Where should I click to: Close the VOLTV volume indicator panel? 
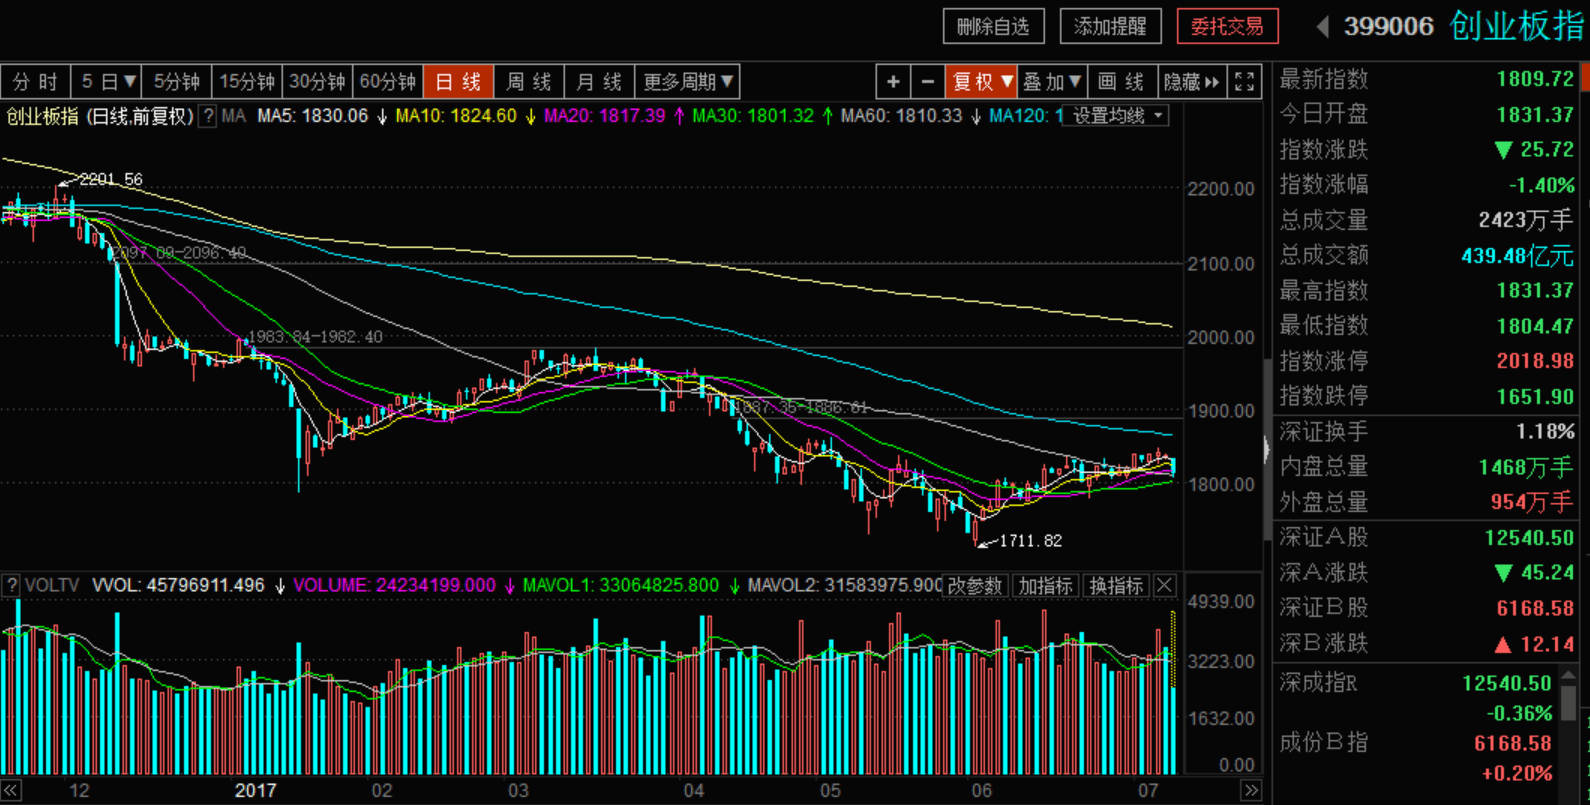[1165, 586]
